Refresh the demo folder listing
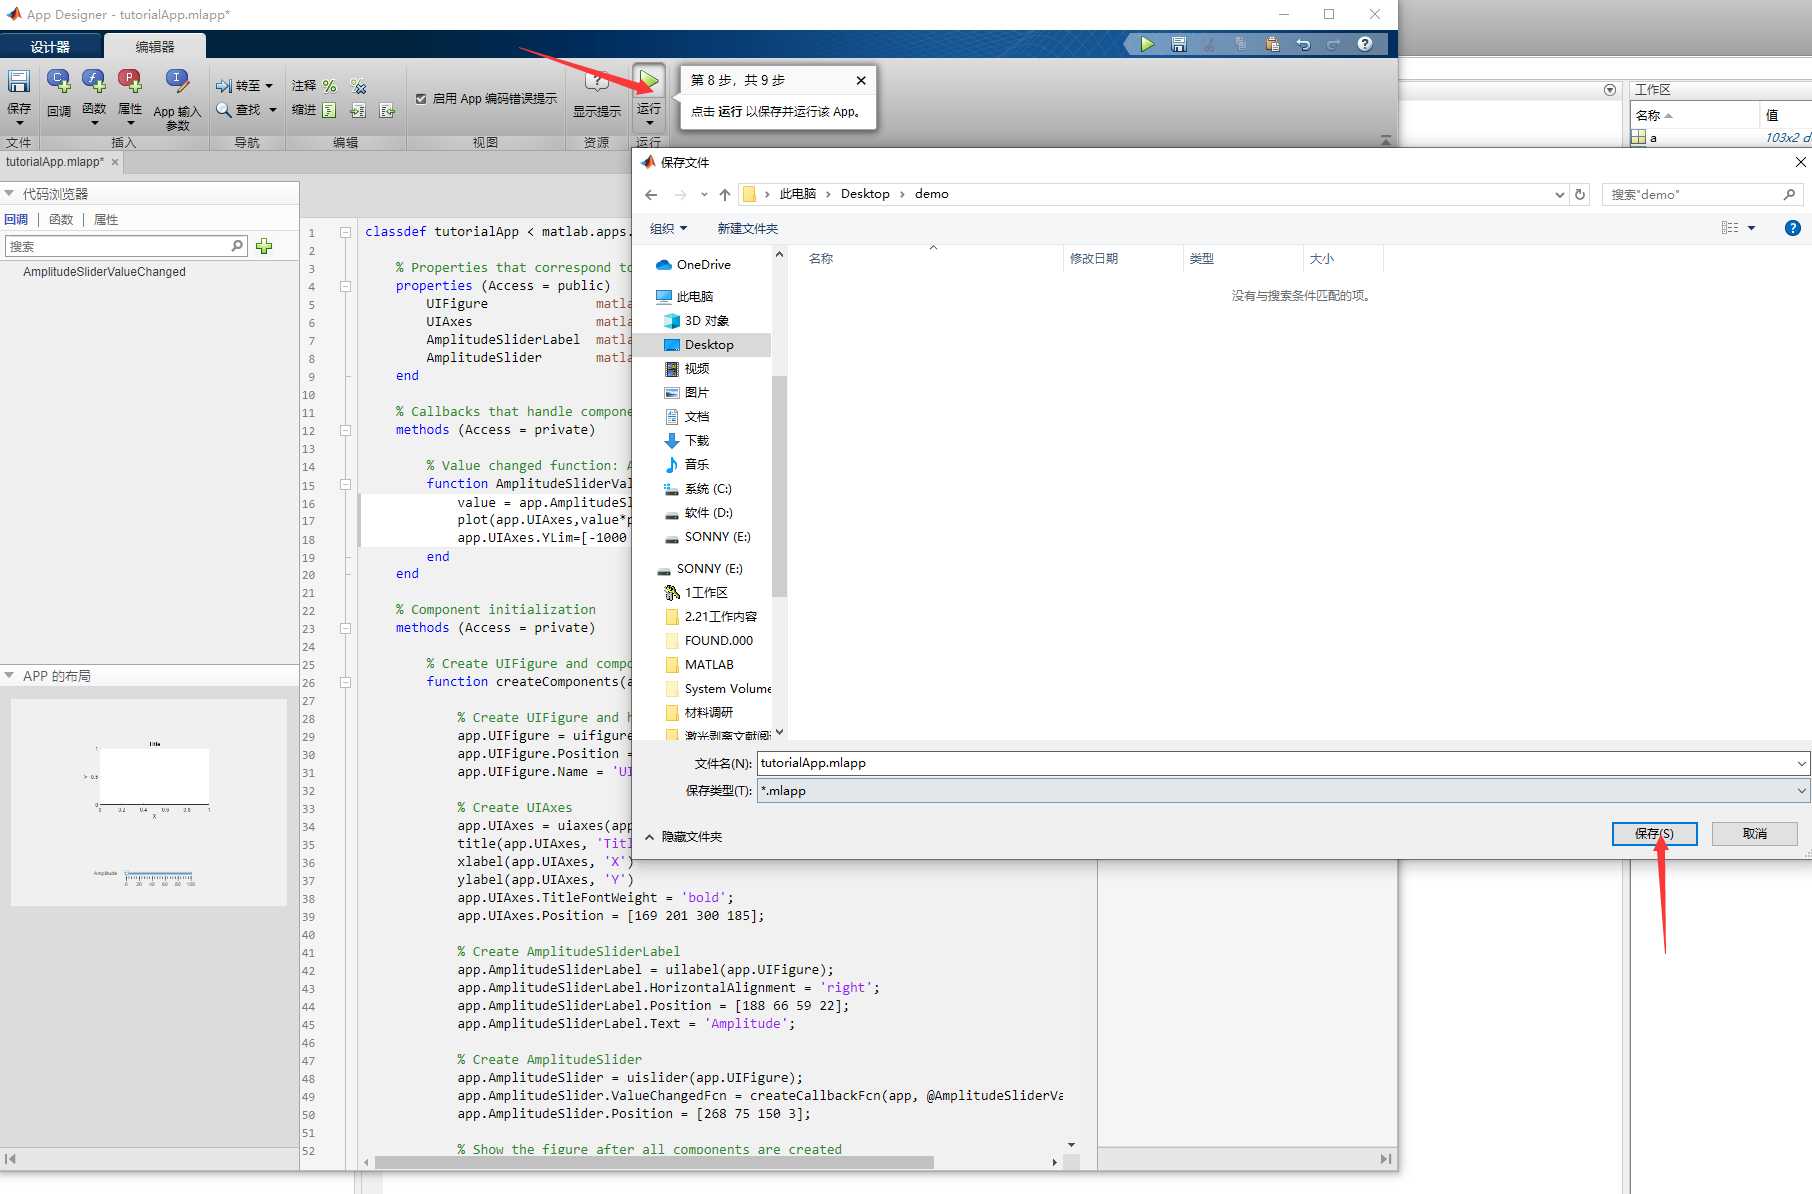This screenshot has width=1812, height=1194. point(1580,194)
